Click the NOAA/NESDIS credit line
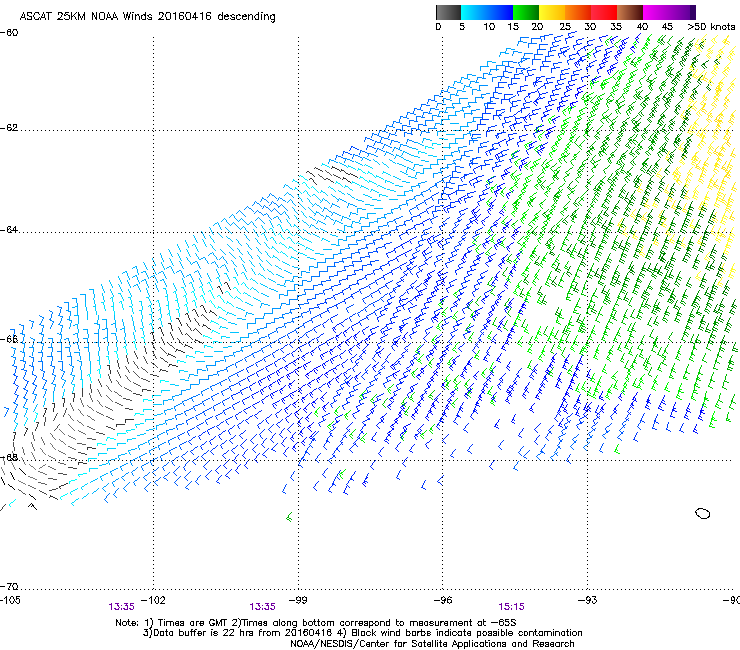 point(432,644)
